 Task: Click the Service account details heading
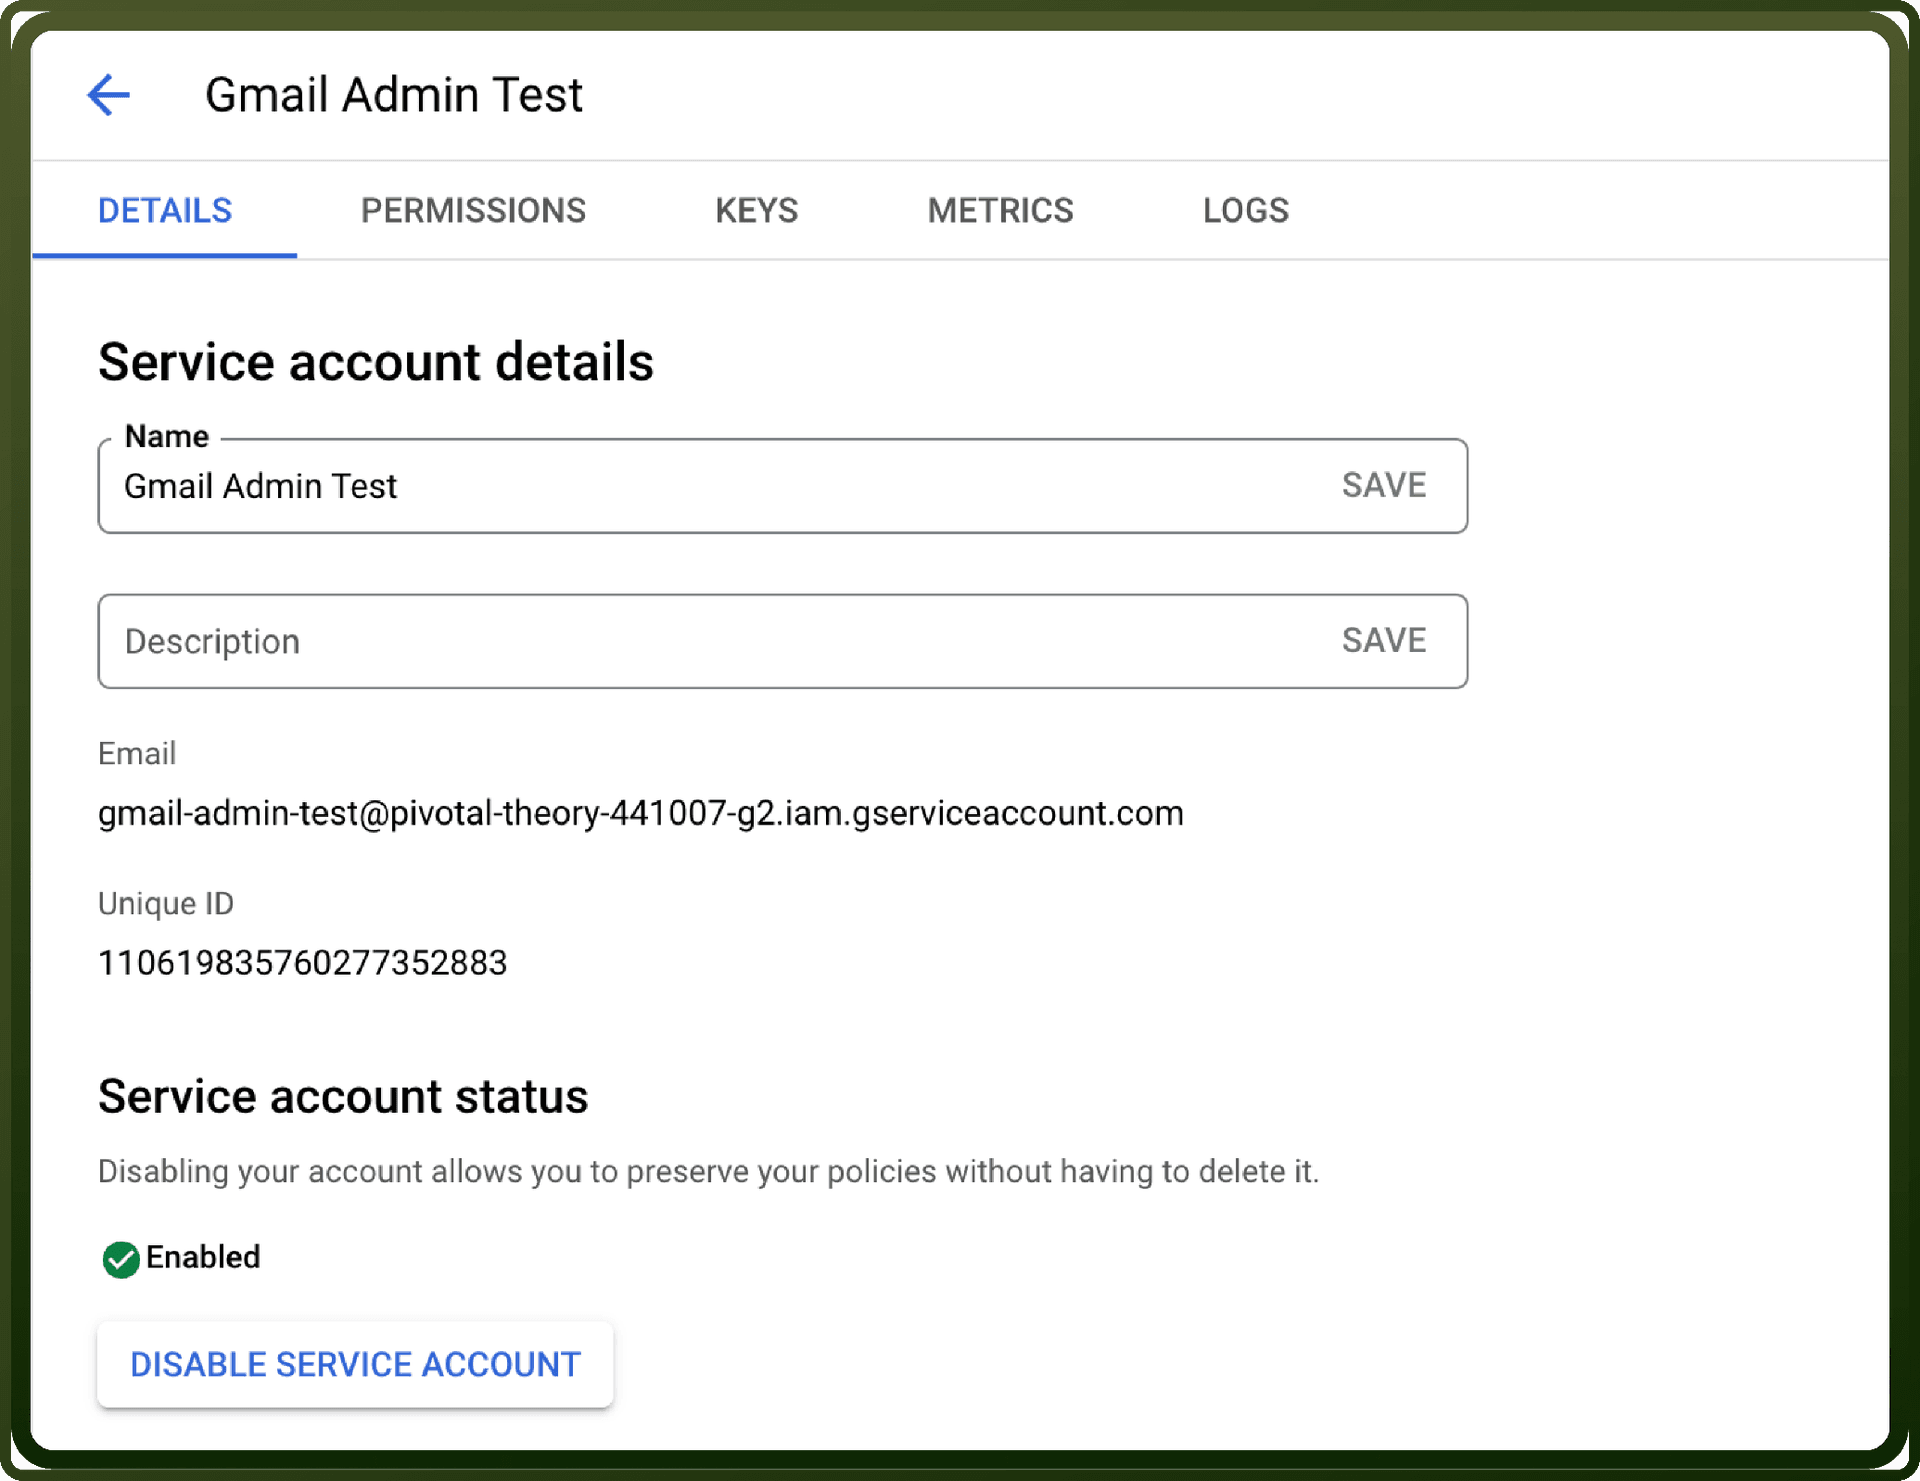pyautogui.click(x=376, y=362)
